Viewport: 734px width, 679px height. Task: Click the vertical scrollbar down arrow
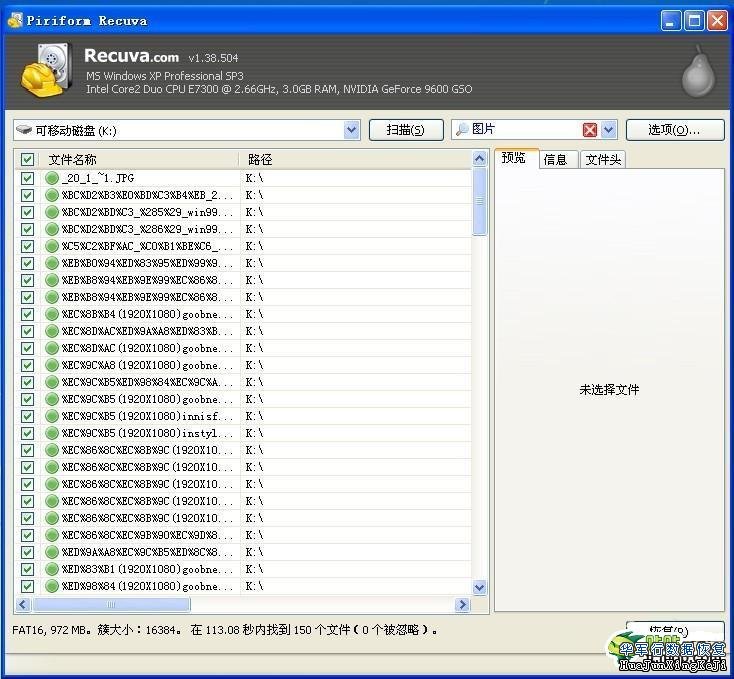(479, 587)
